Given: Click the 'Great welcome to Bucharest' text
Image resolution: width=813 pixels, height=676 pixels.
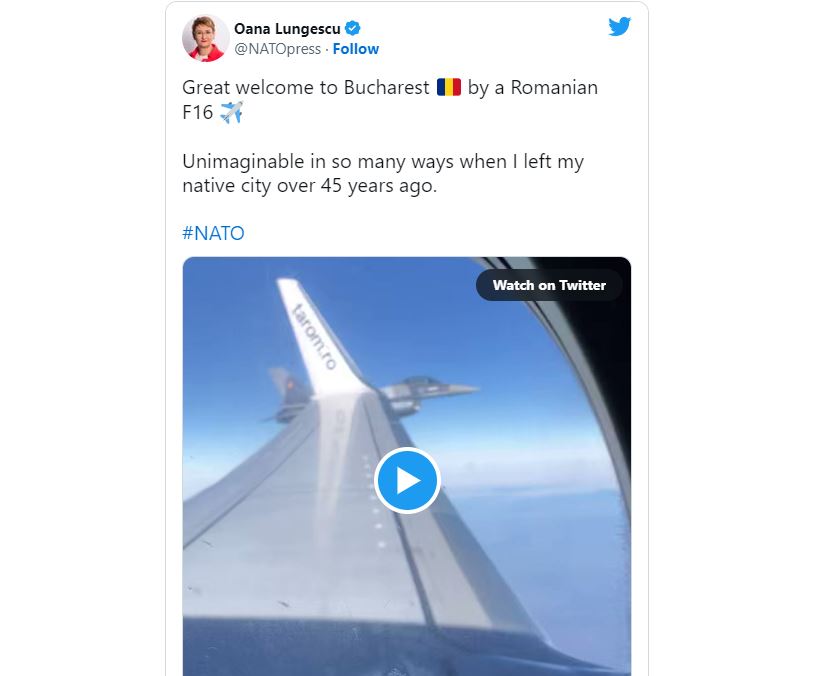Looking at the screenshot, I should coord(306,87).
